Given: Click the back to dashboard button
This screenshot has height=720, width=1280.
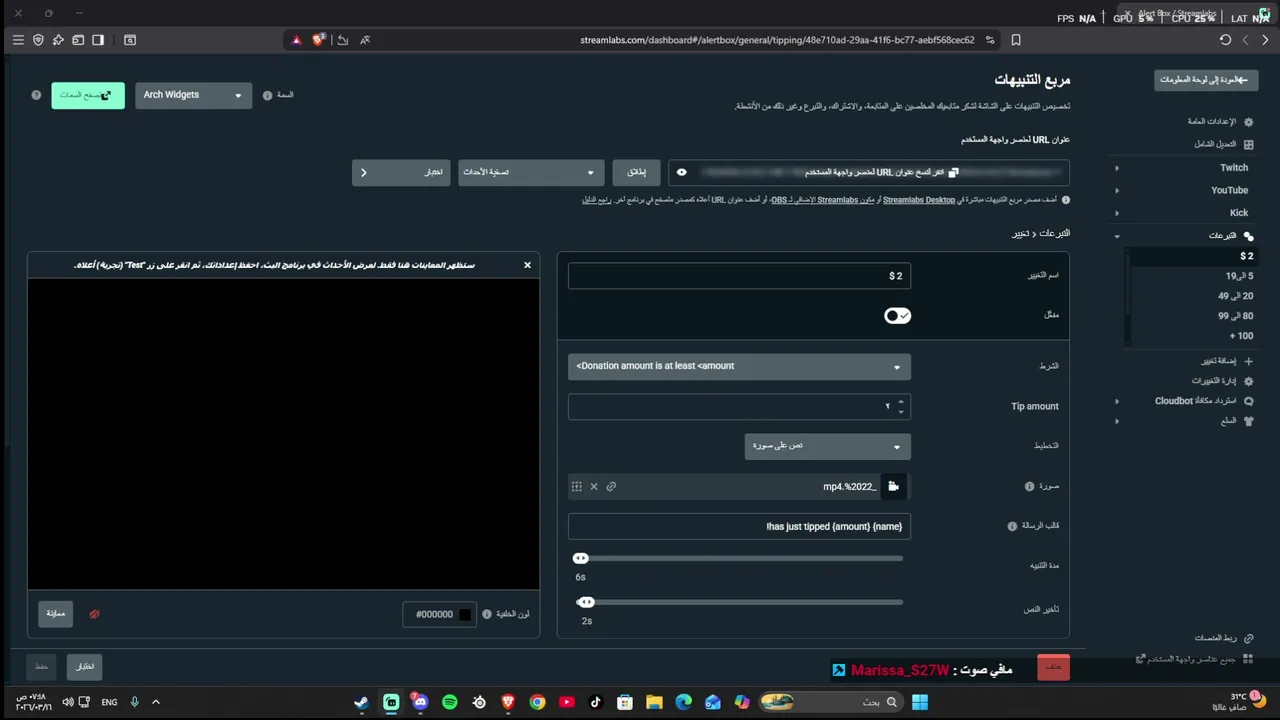Looking at the screenshot, I should 1206,79.
